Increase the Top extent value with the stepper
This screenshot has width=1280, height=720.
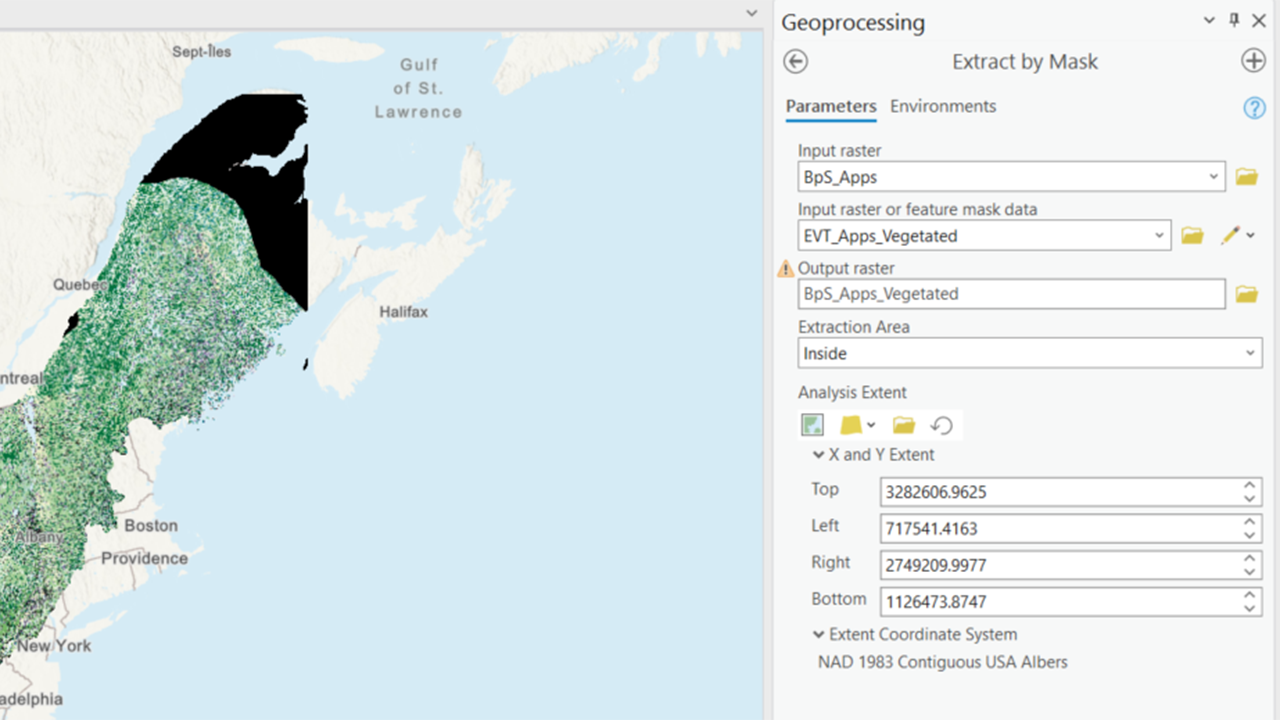click(x=1250, y=487)
